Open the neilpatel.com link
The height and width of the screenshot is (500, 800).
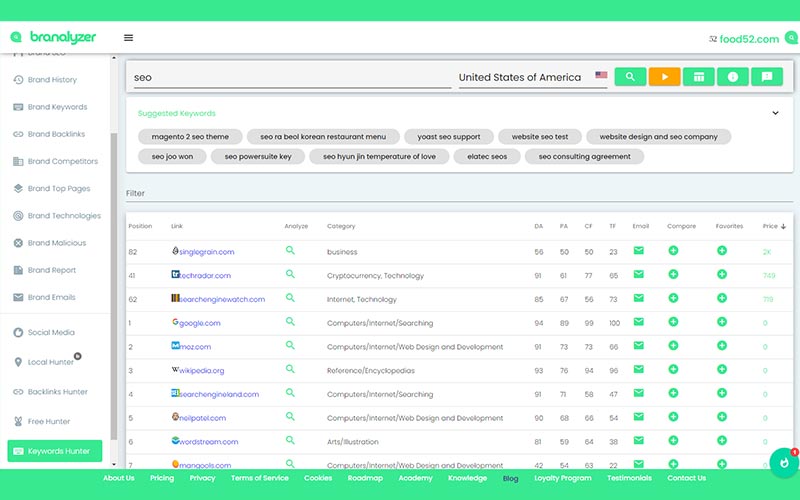click(x=202, y=418)
